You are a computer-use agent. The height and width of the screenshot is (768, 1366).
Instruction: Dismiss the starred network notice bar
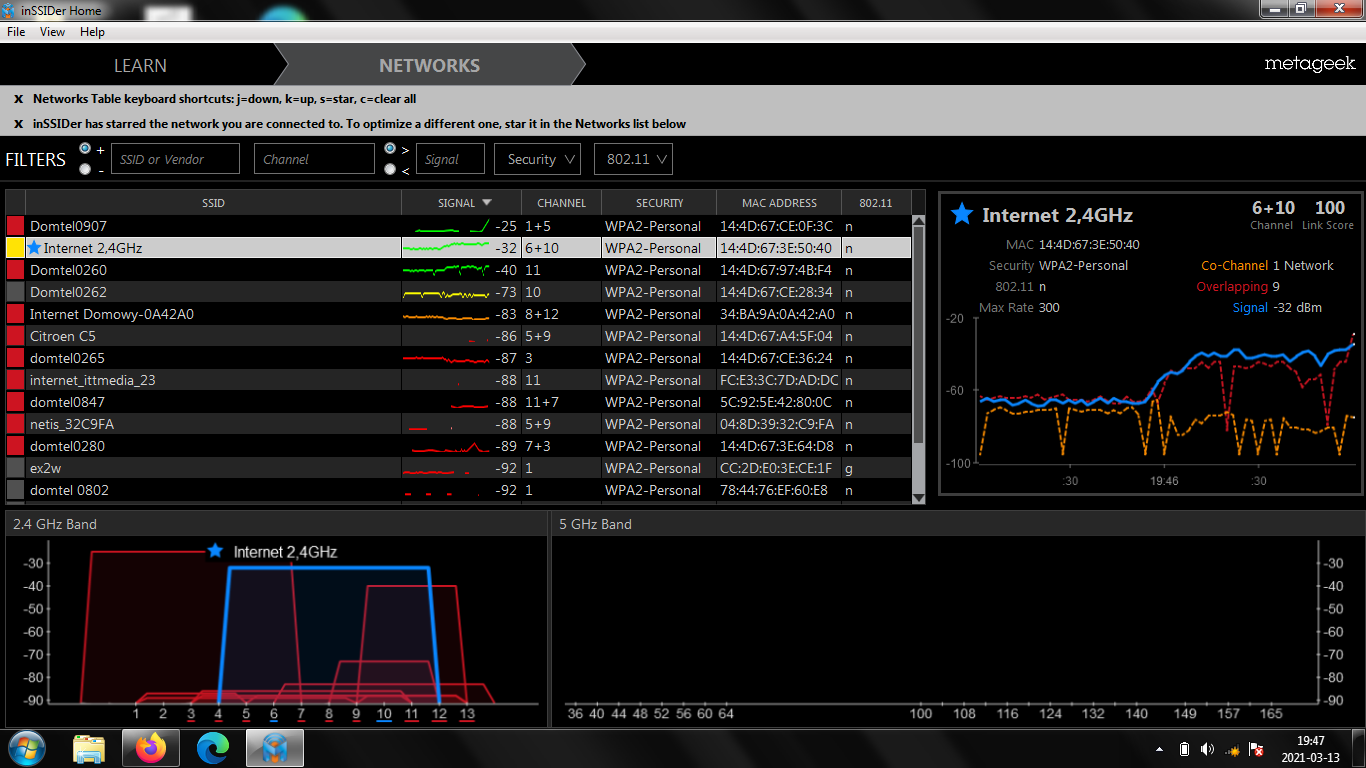(18, 124)
